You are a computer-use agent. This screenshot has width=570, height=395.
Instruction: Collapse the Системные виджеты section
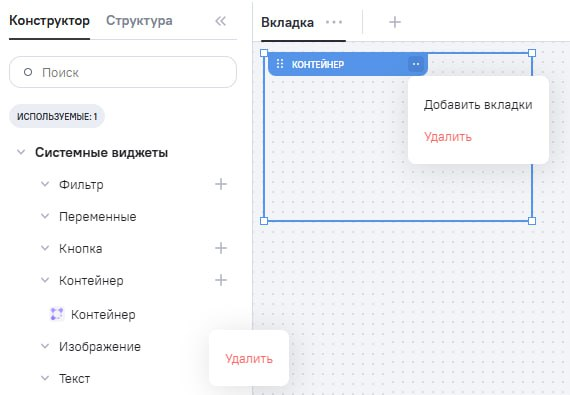[x=21, y=152]
